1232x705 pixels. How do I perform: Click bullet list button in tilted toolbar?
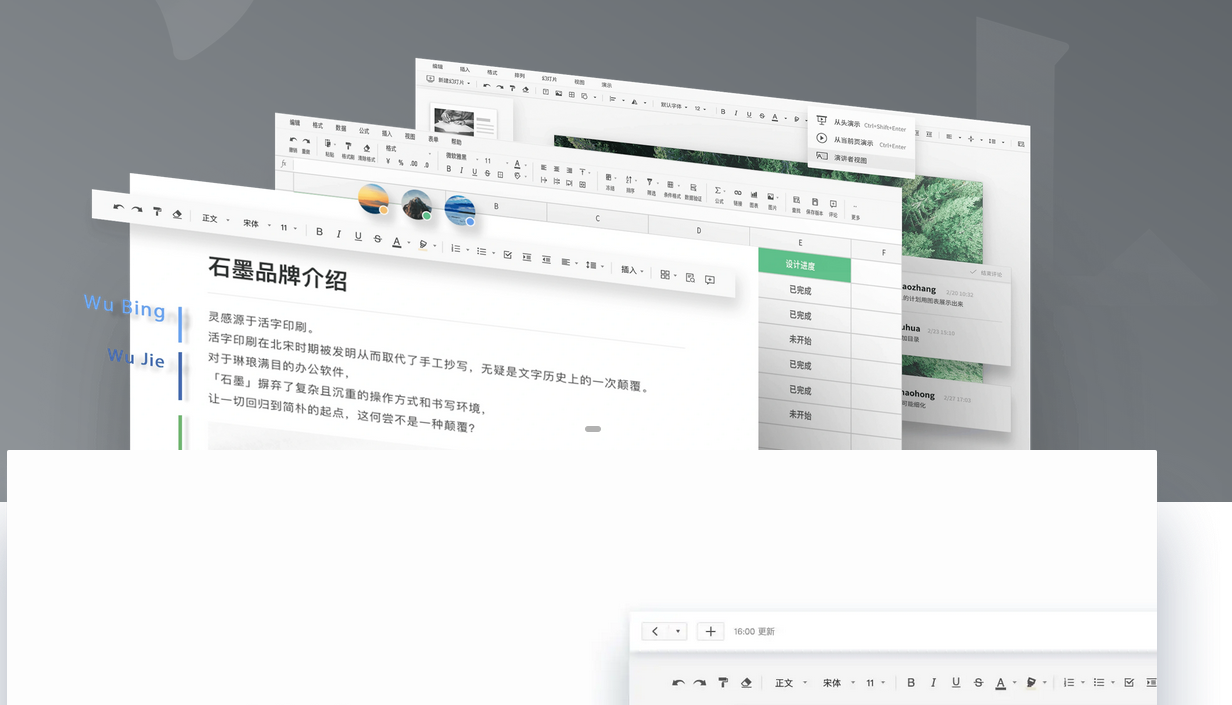484,251
